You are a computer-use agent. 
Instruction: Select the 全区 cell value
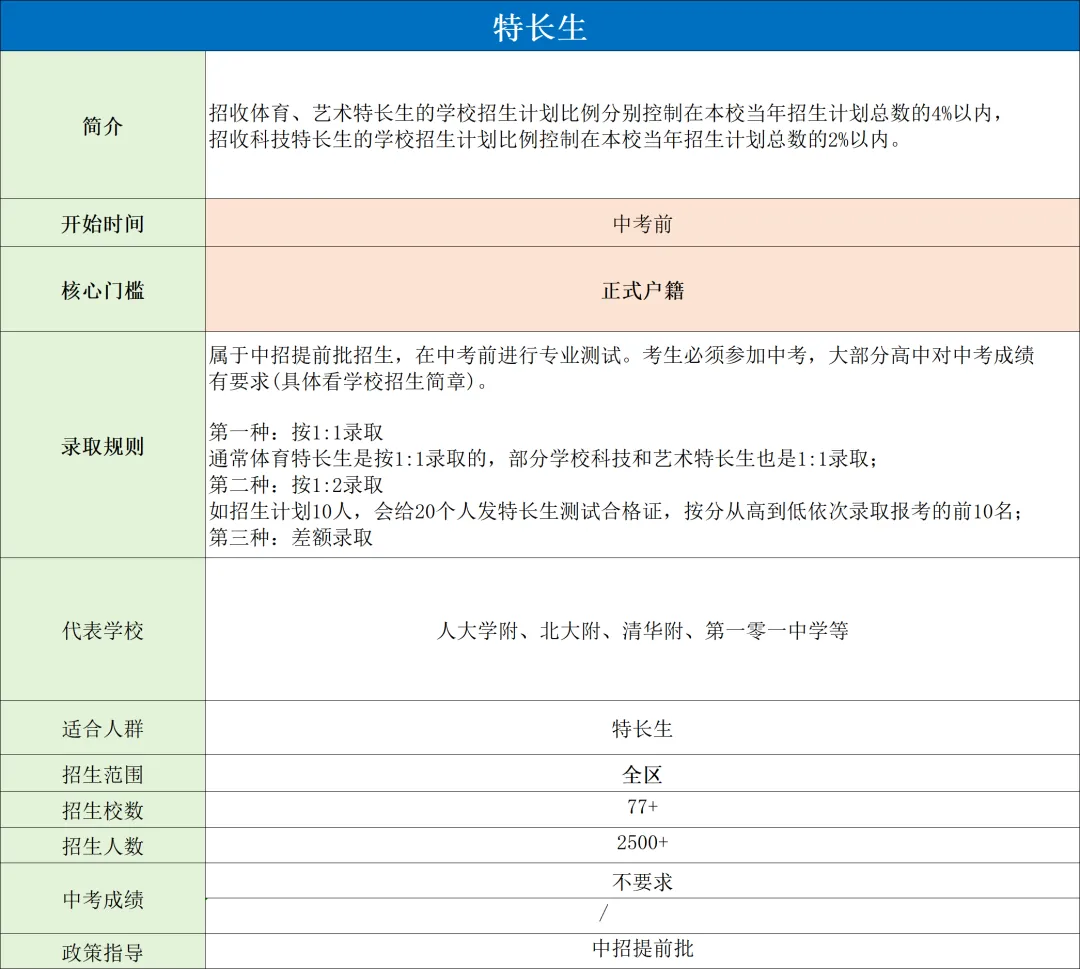[x=641, y=773]
